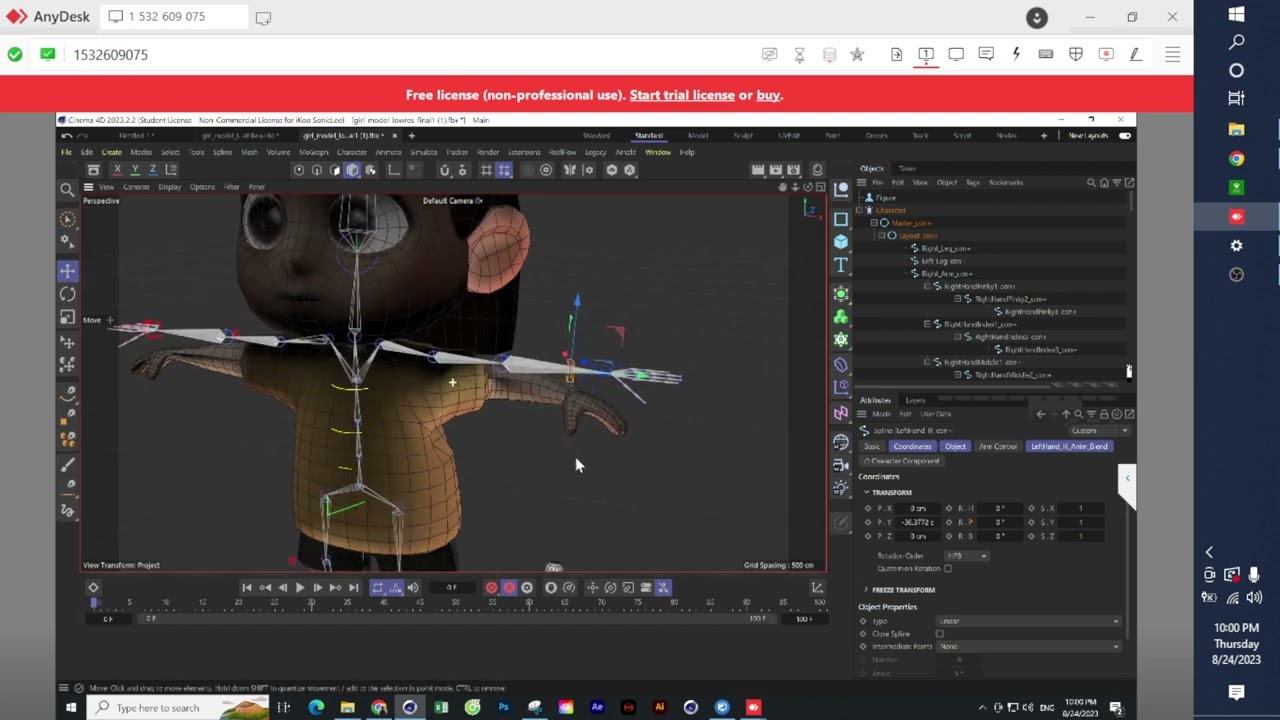Click the current frame field in timeline

pos(452,588)
